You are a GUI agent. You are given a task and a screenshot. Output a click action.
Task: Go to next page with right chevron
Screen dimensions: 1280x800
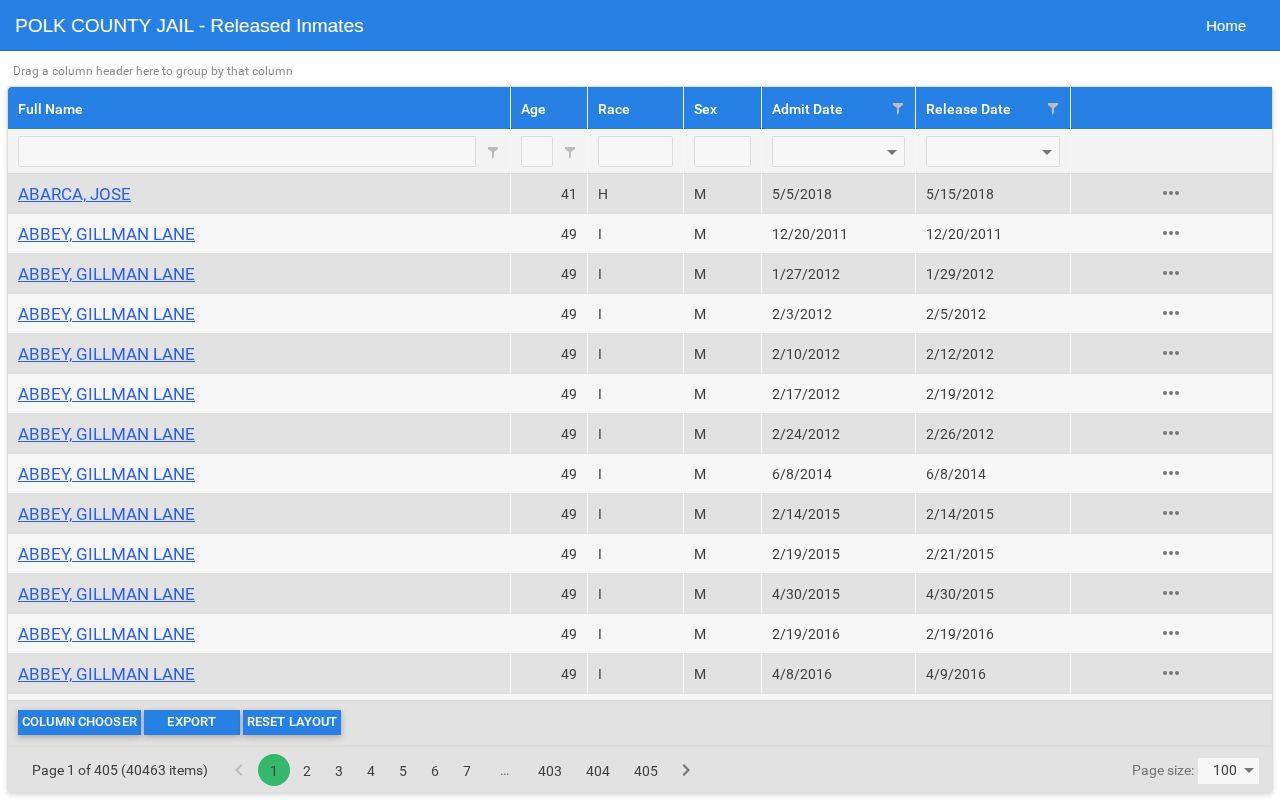click(x=686, y=770)
